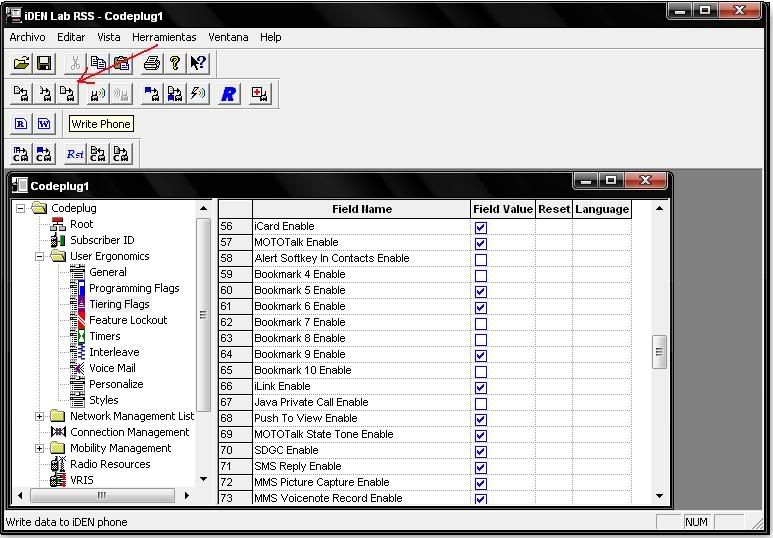Click the phone with colored signal waves icon
Image resolution: width=773 pixels, height=538 pixels.
pos(98,93)
